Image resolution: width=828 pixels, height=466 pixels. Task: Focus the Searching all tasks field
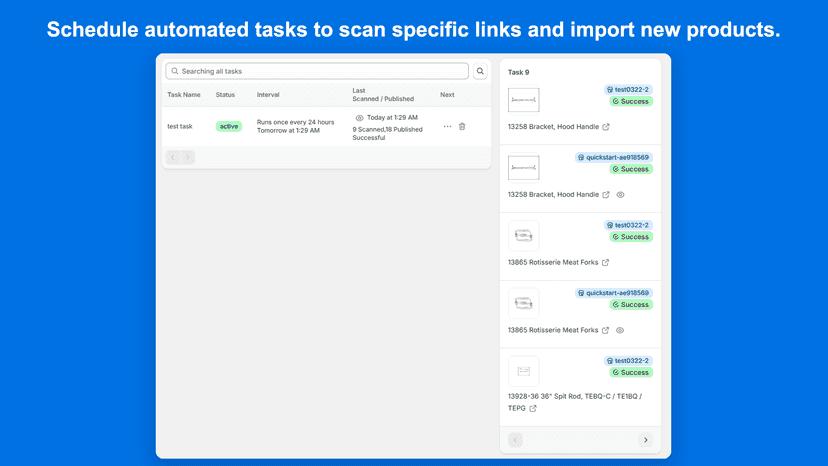[x=317, y=71]
